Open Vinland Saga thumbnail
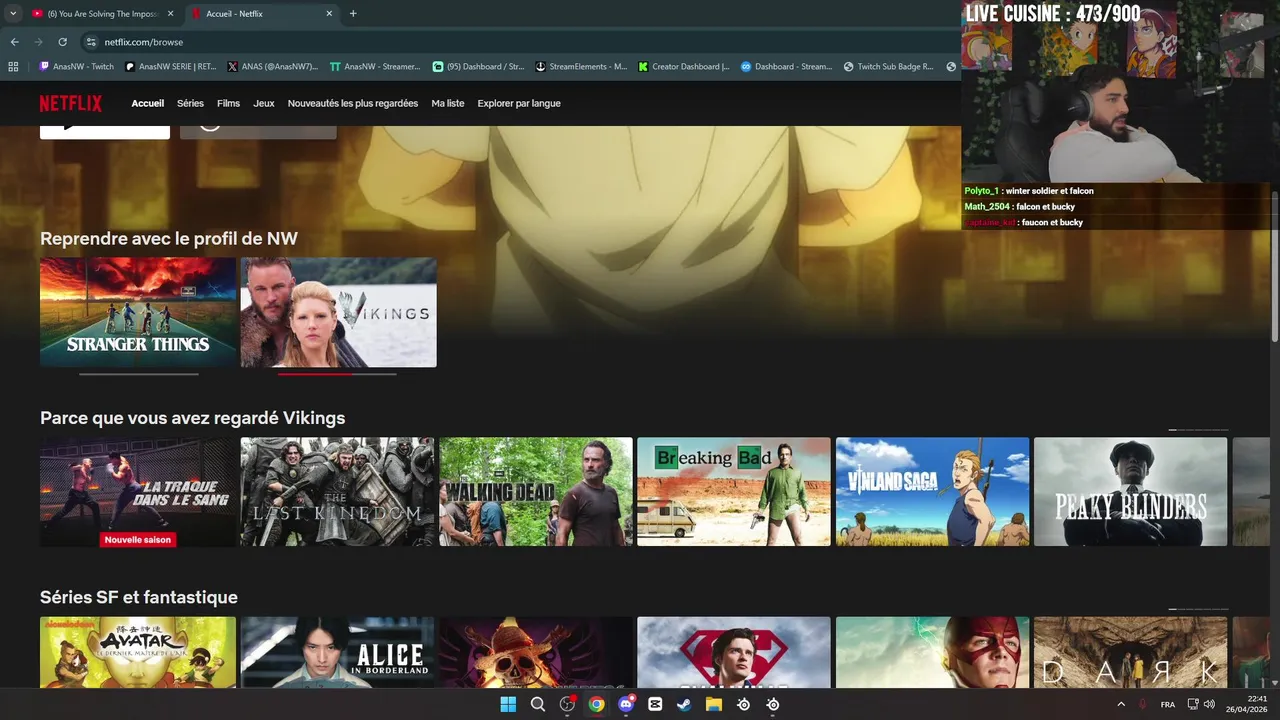Viewport: 1280px width, 720px height. click(x=932, y=491)
